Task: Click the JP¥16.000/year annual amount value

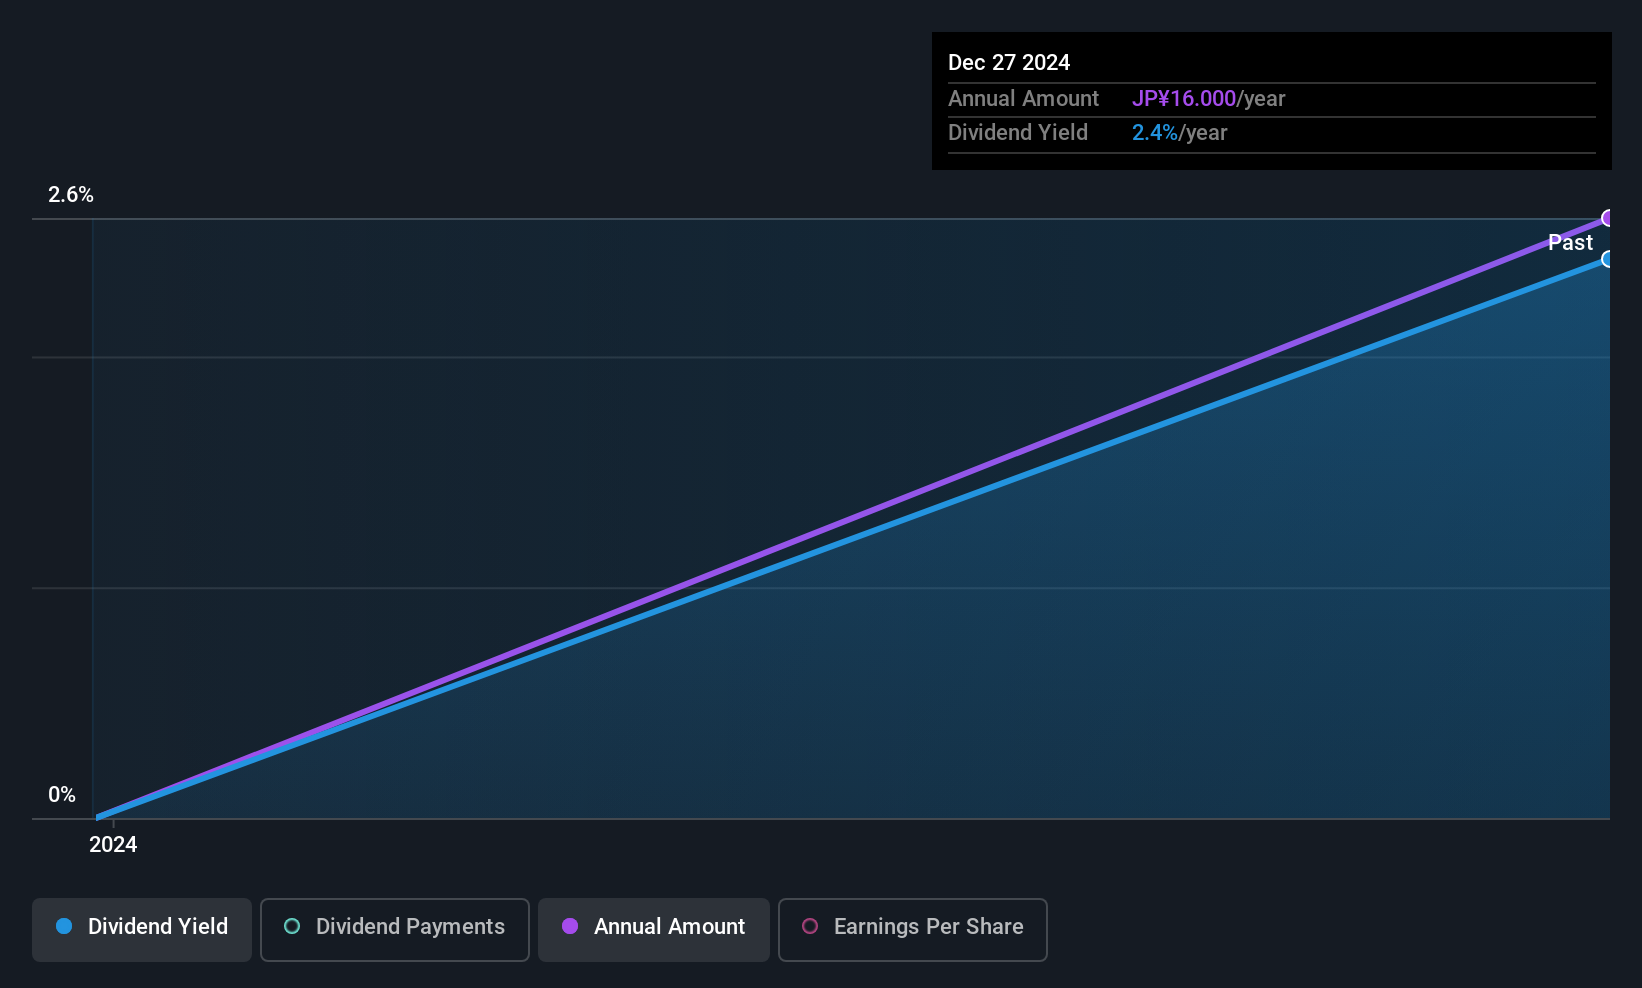Action: pos(1208,98)
